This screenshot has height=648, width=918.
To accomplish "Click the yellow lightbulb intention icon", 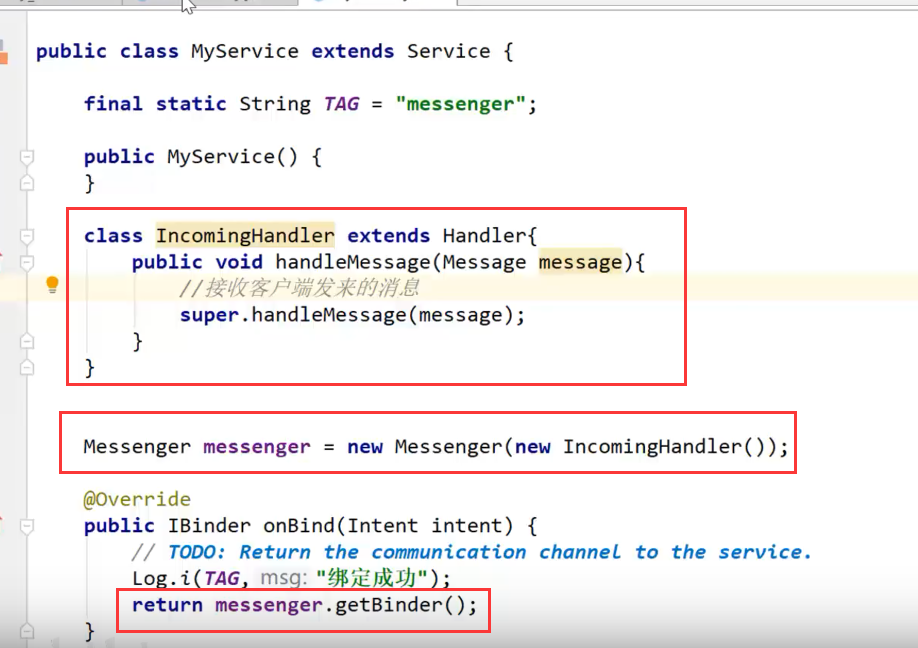I will tap(52, 284).
